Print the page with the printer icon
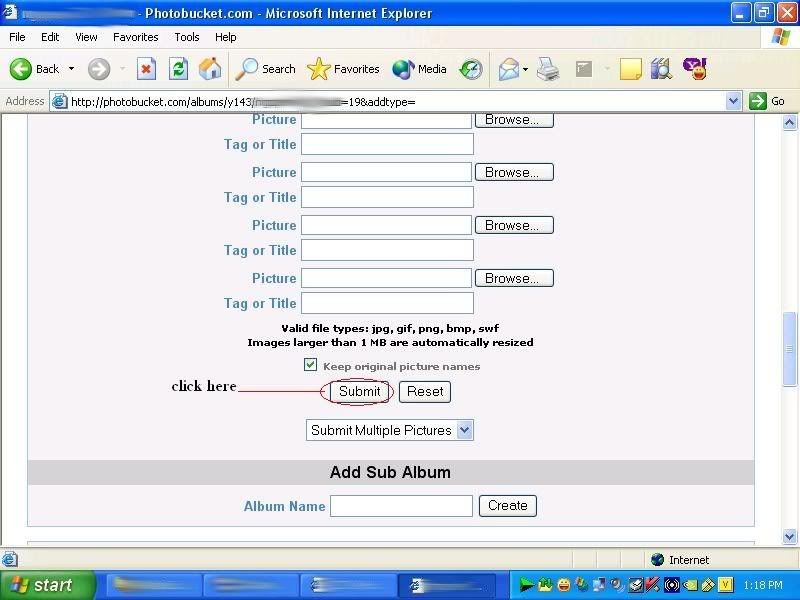The height and width of the screenshot is (600, 800). click(548, 69)
